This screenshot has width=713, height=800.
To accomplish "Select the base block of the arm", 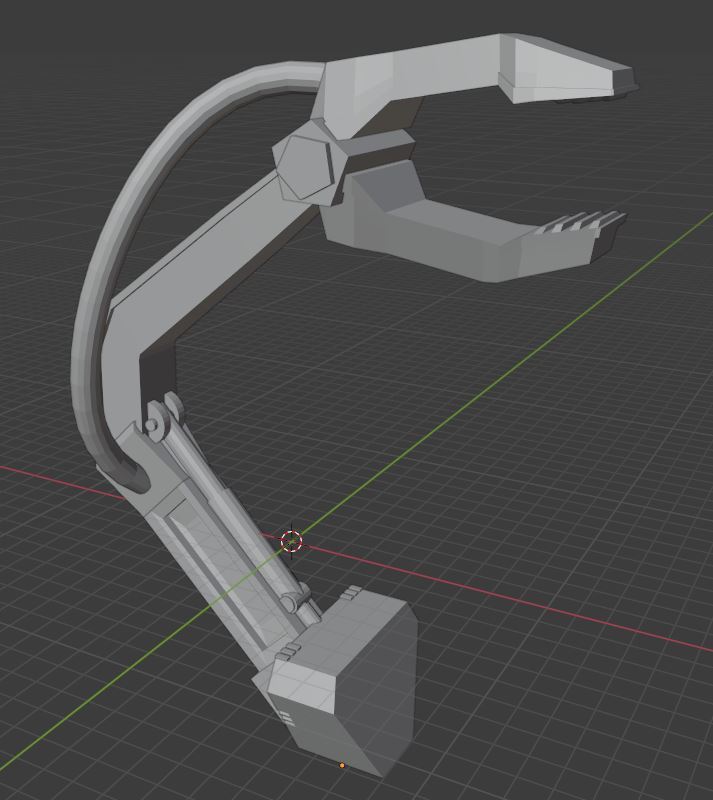I will (339, 684).
